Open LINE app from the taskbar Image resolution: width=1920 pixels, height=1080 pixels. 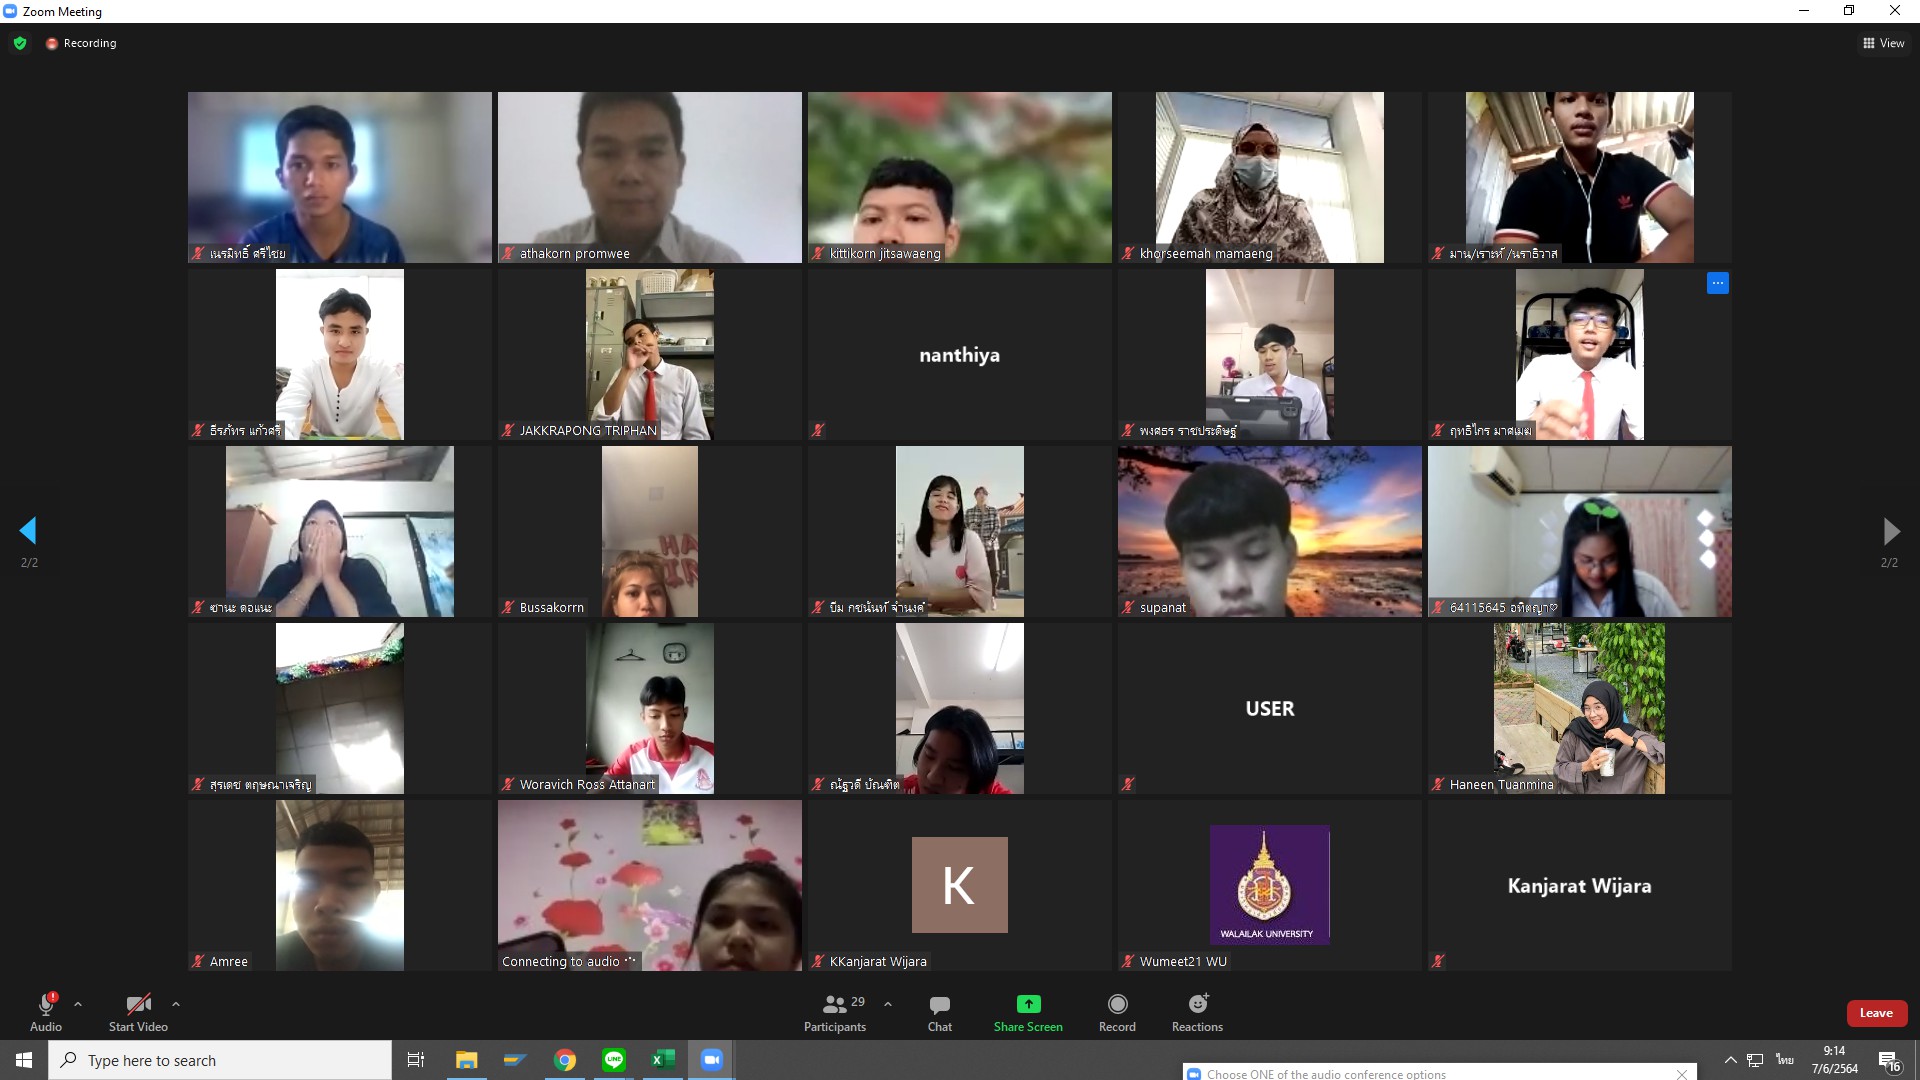click(614, 1060)
